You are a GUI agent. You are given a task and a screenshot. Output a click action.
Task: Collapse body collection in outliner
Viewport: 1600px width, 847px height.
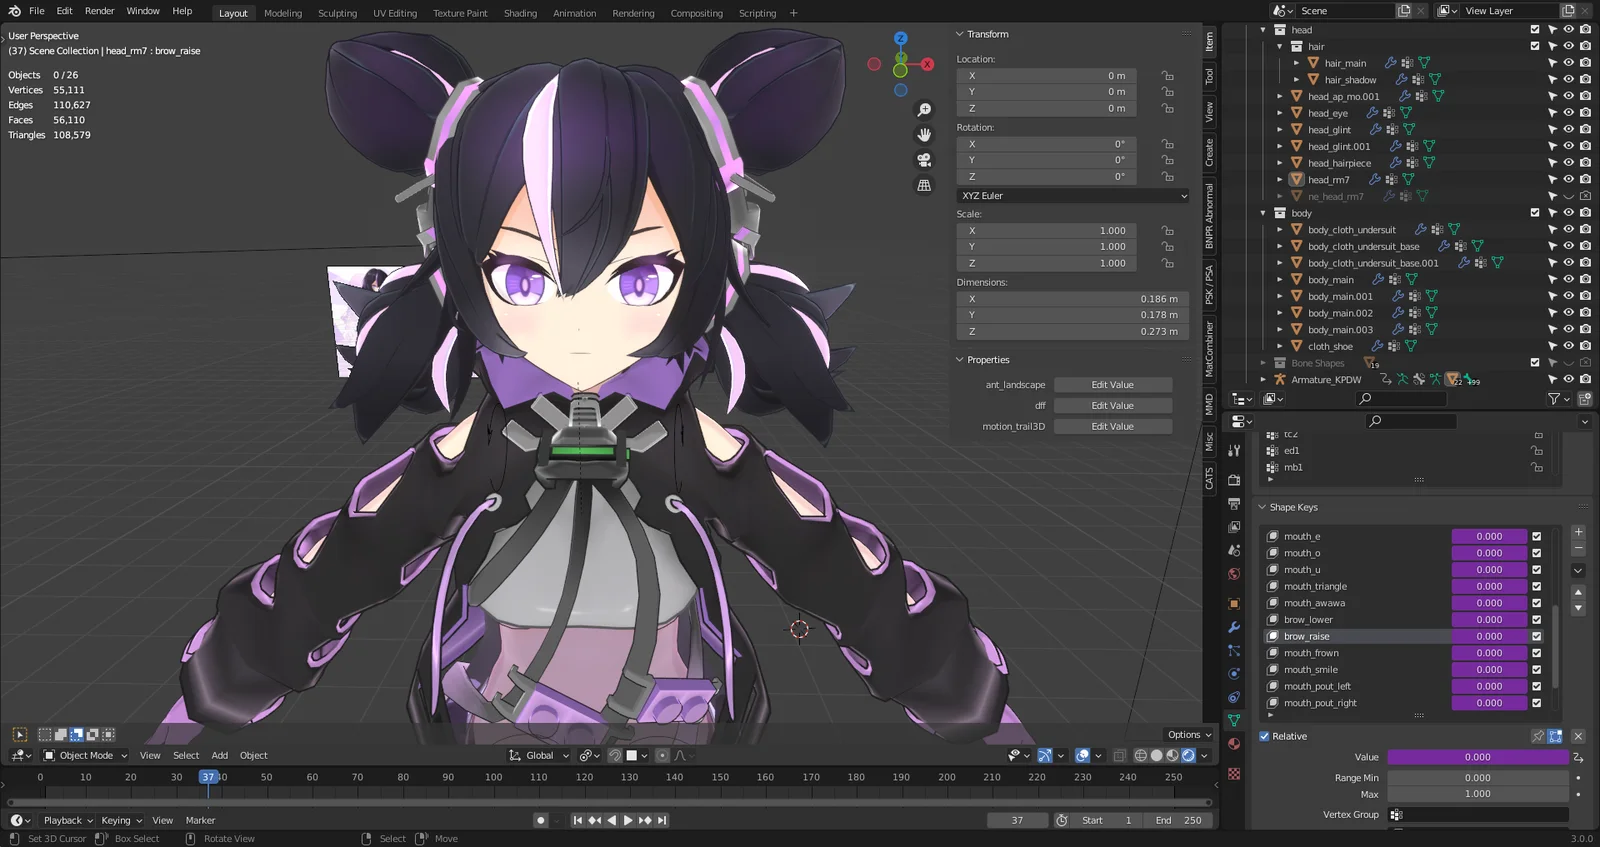1264,213
